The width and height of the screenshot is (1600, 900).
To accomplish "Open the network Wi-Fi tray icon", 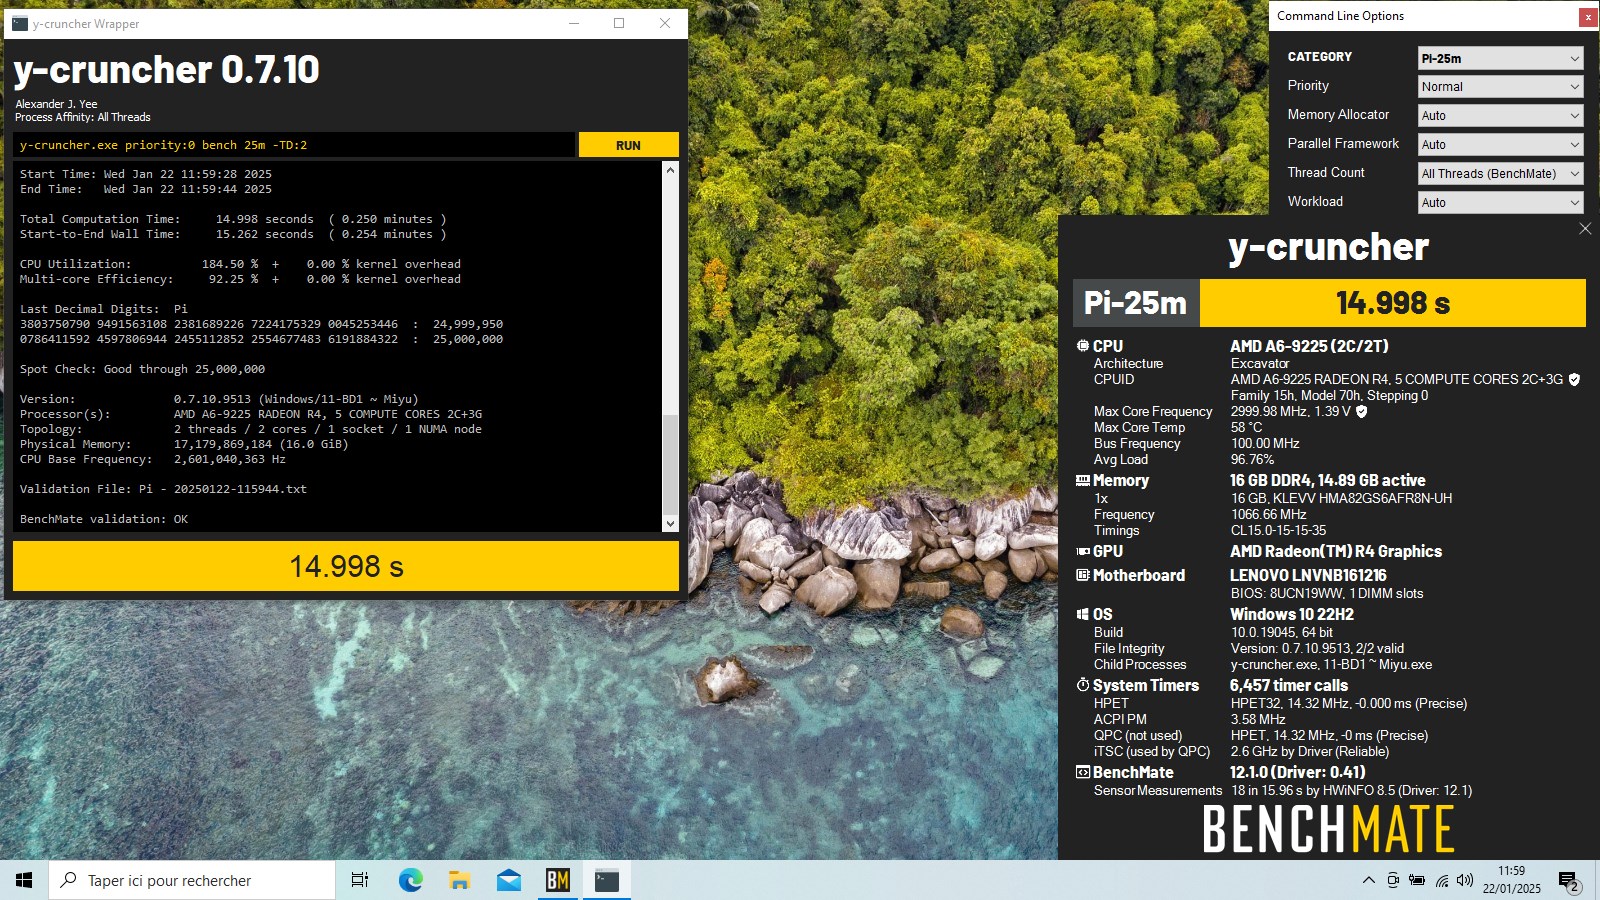I will pyautogui.click(x=1441, y=881).
